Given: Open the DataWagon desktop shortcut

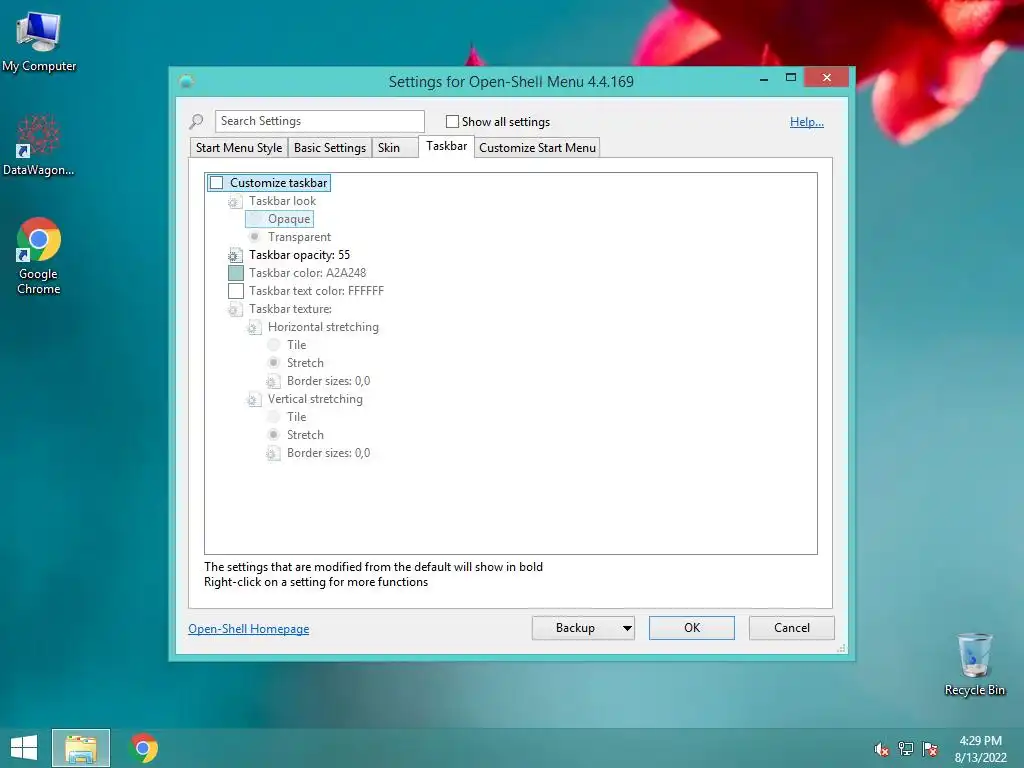Looking at the screenshot, I should point(39,145).
